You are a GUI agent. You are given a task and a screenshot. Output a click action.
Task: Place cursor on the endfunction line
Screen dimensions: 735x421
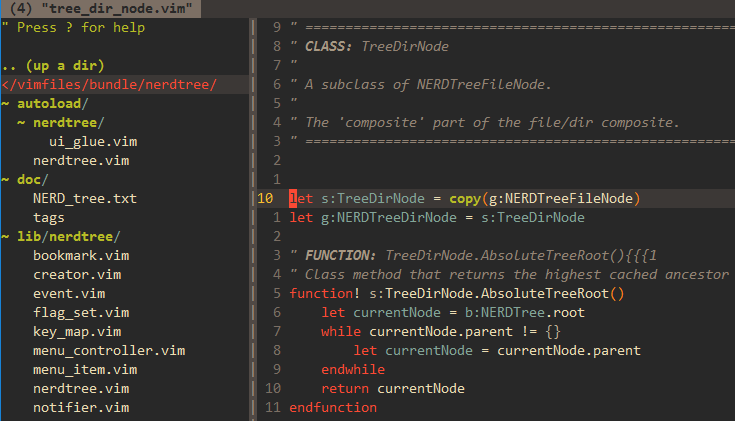333,407
